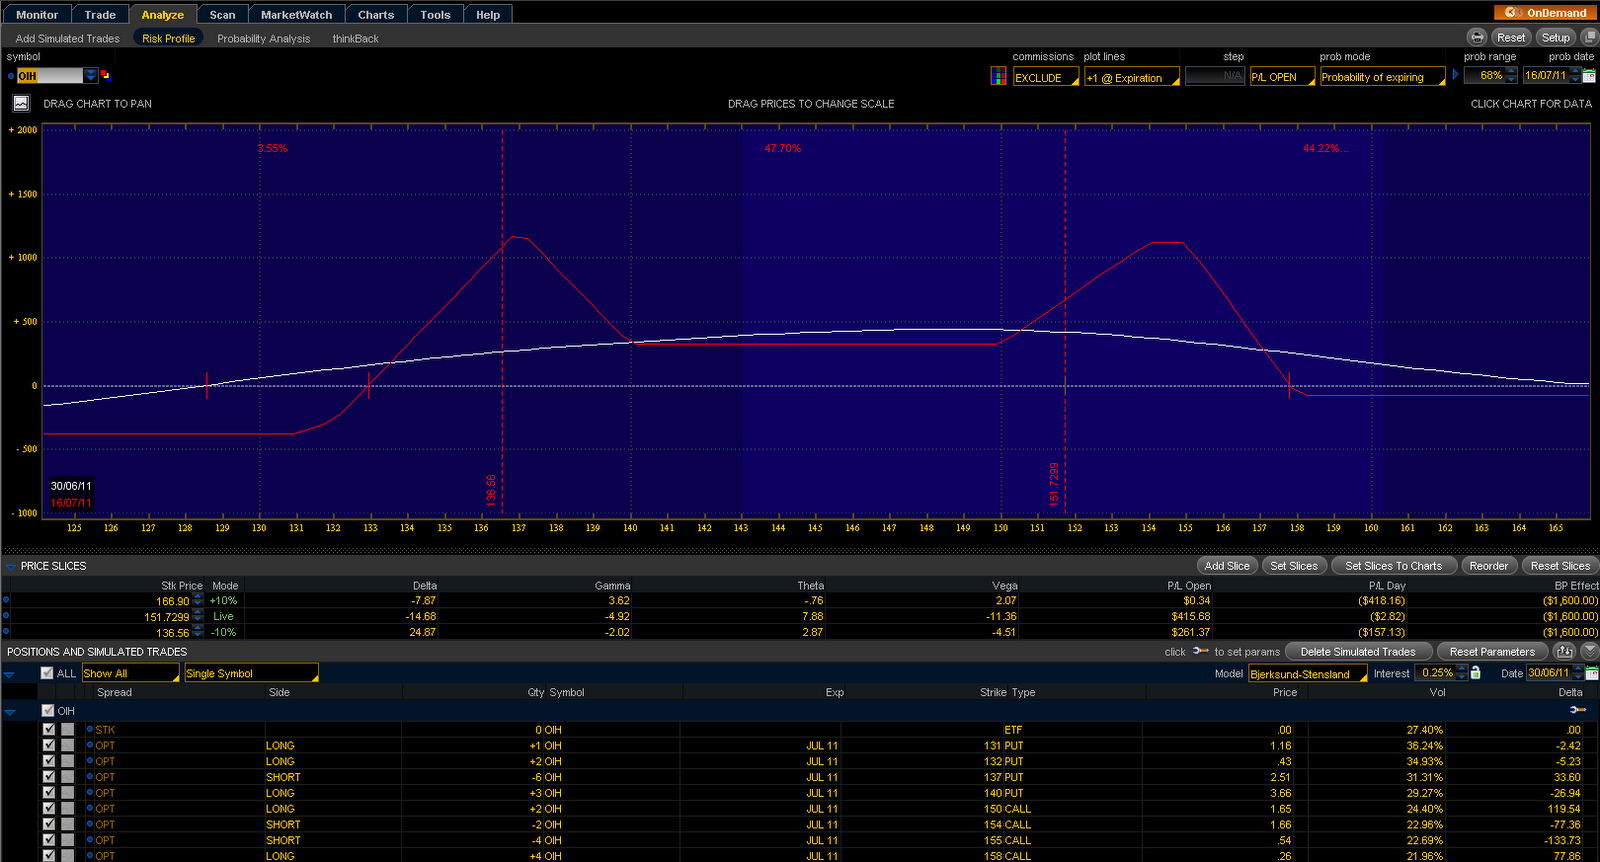Click the blue dot on the 154 CALL row
The width and height of the screenshot is (1600, 862).
tap(89, 825)
